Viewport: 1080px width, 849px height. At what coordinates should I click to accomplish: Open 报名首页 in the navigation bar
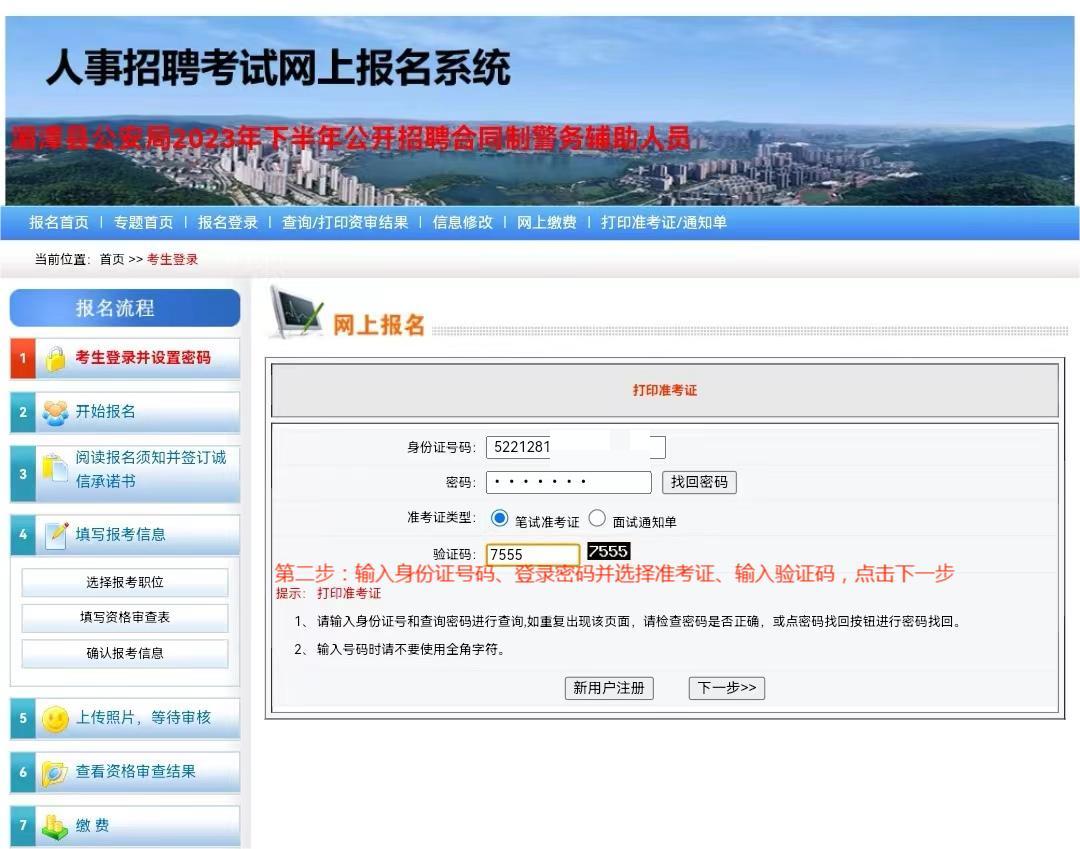59,223
